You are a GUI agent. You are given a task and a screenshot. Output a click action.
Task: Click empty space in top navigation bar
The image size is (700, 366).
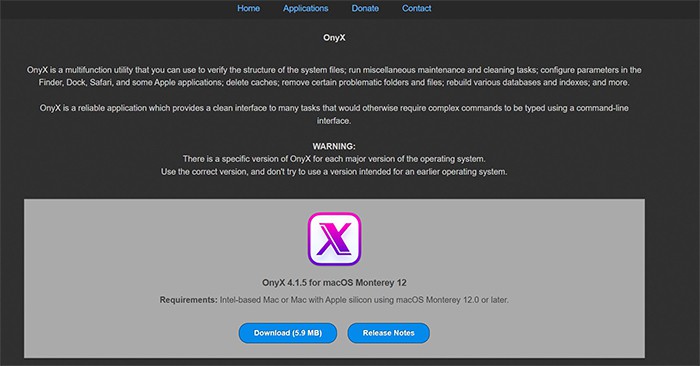click(x=558, y=9)
